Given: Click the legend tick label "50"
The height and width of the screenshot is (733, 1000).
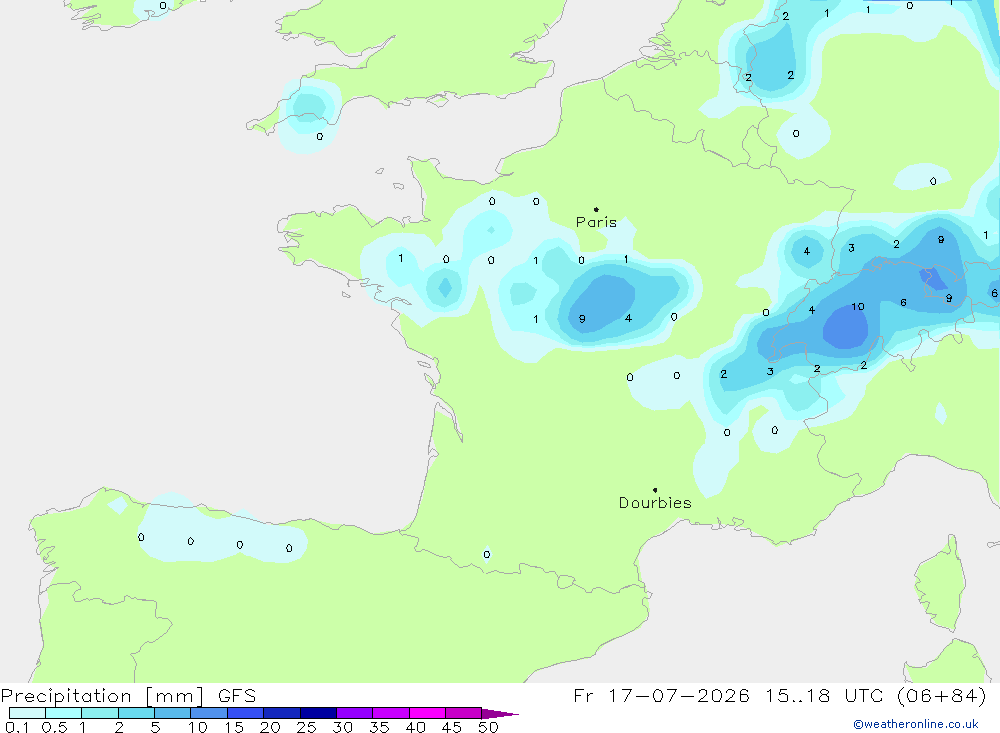Looking at the screenshot, I should pyautogui.click(x=489, y=727).
